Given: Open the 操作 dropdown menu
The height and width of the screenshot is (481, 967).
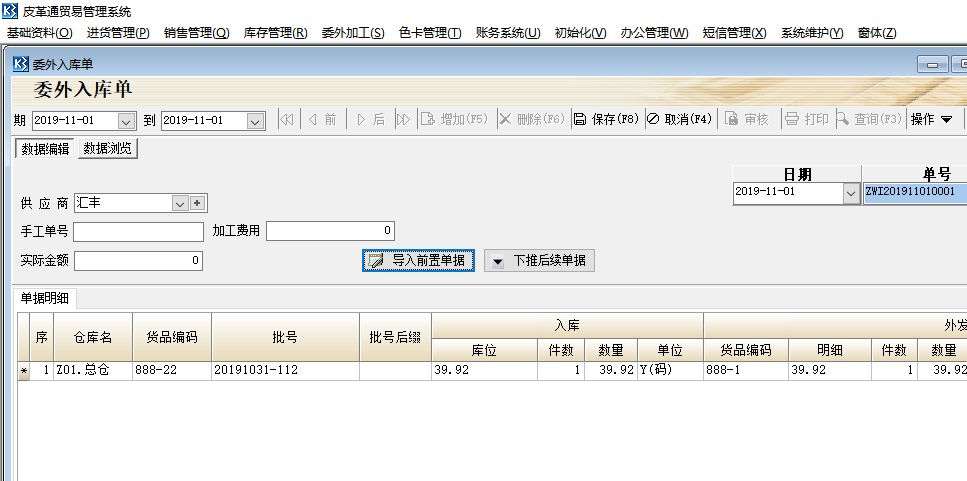Looking at the screenshot, I should point(932,120).
